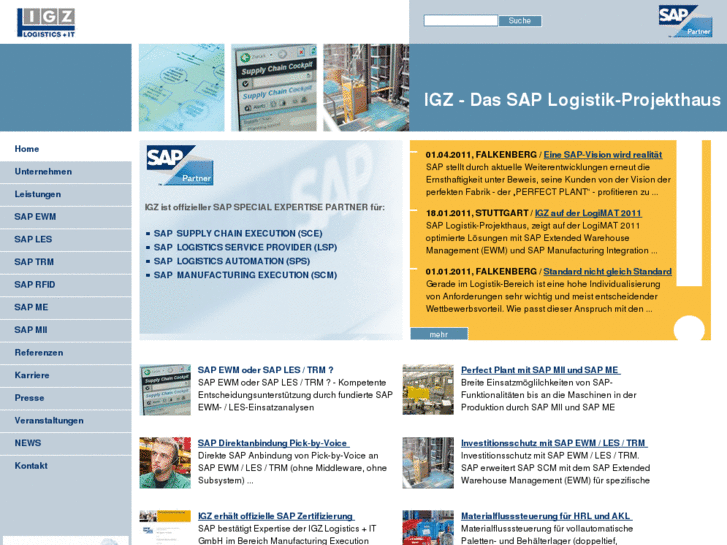Screen dimensions: 727x545
Task: Open Referenzen page from sidebar
Action: (x=66, y=353)
